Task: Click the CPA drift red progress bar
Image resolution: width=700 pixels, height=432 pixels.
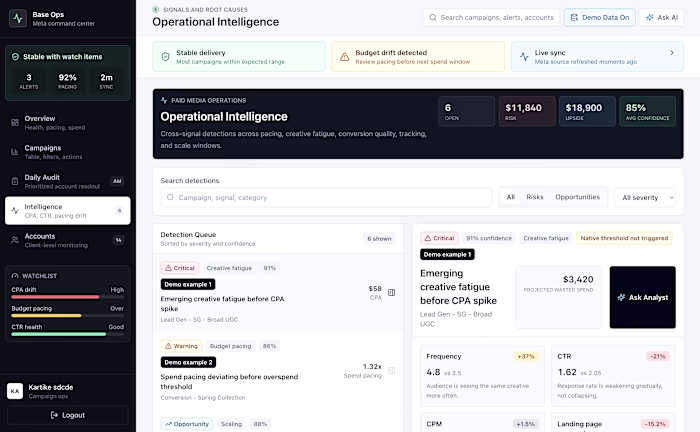Action: (x=55, y=297)
